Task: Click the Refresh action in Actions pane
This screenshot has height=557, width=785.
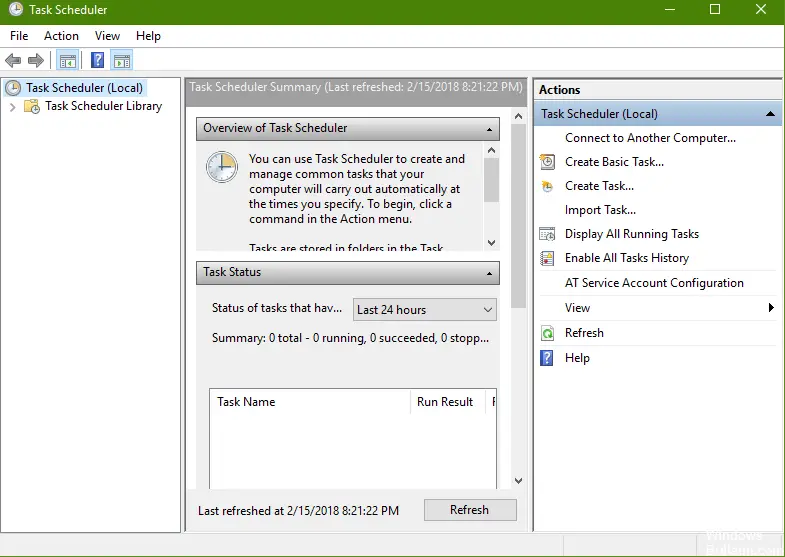Action: pyautogui.click(x=584, y=333)
